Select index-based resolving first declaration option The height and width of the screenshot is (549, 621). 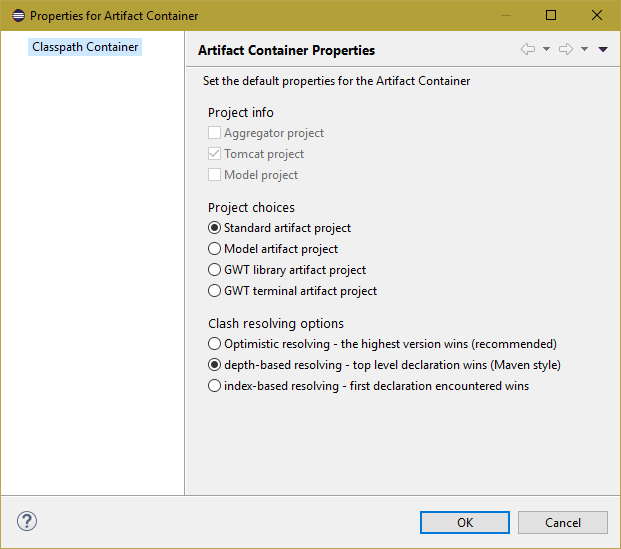pos(214,386)
